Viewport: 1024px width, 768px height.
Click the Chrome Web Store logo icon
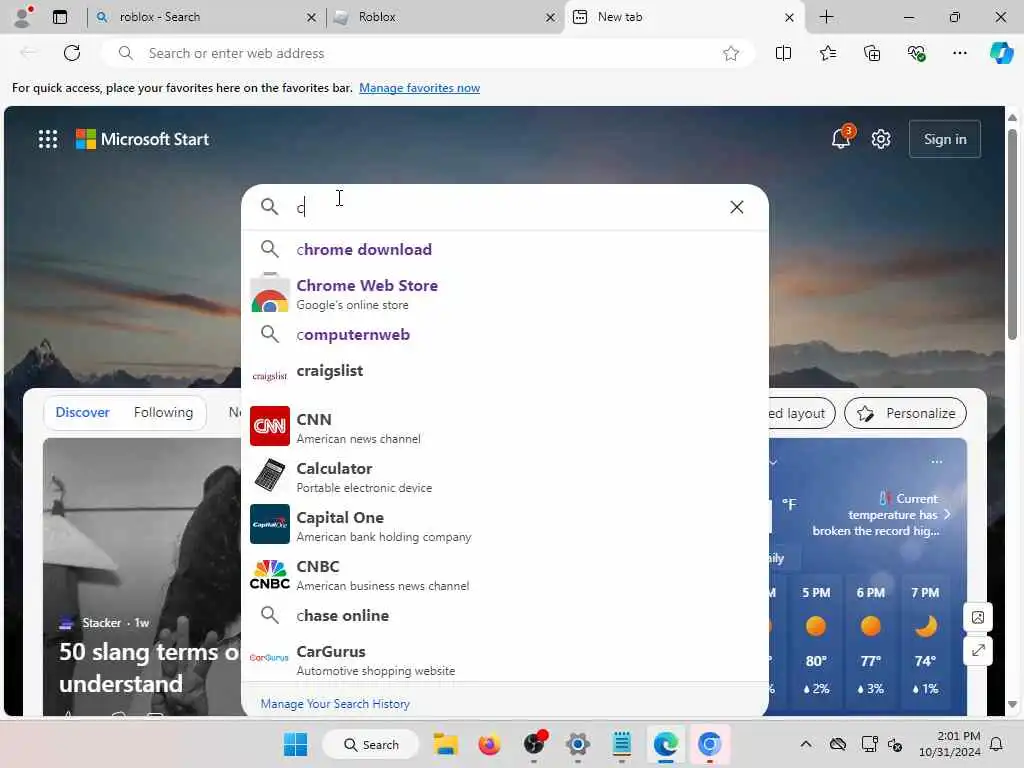(x=270, y=294)
